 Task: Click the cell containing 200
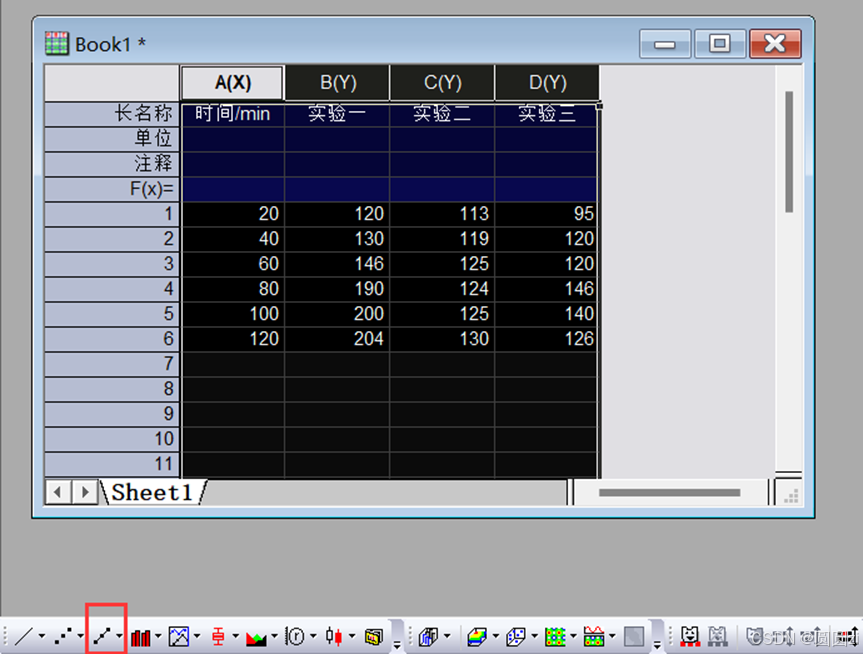tap(337, 314)
